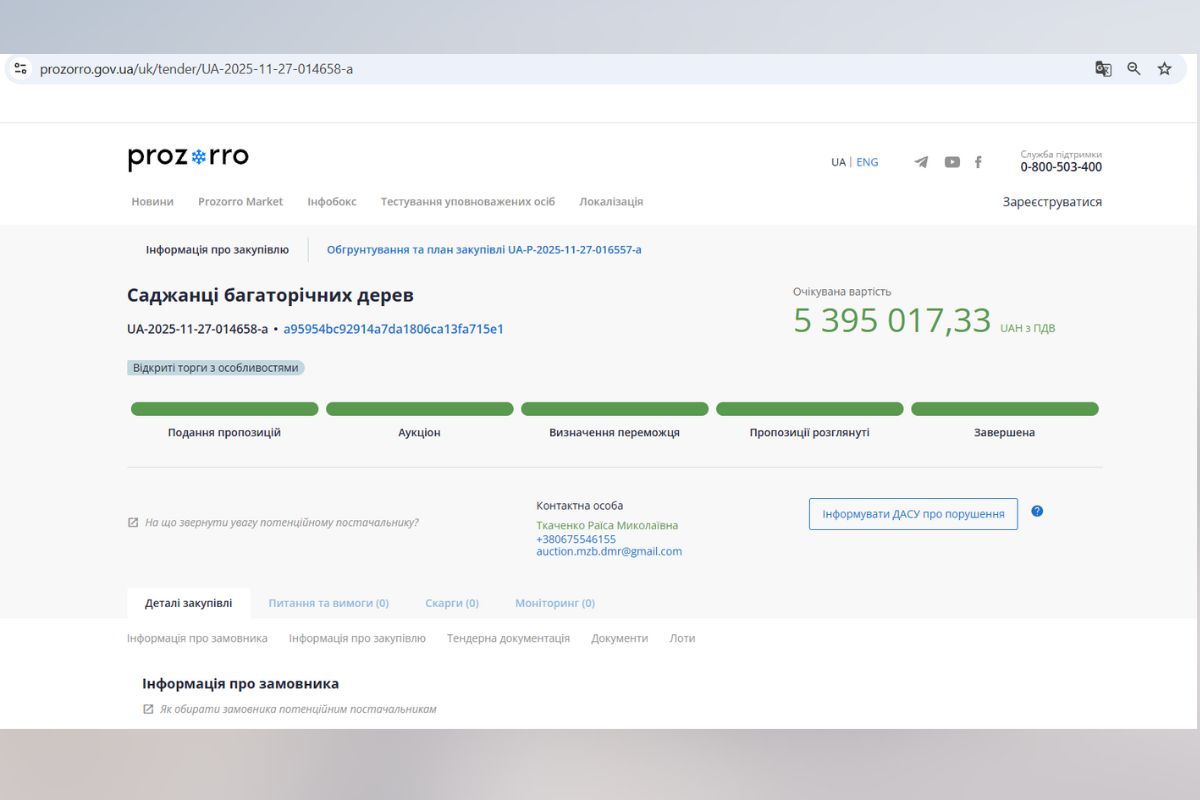Click the YouTube icon in the header
Screen dimensions: 1200x800
pos(950,161)
